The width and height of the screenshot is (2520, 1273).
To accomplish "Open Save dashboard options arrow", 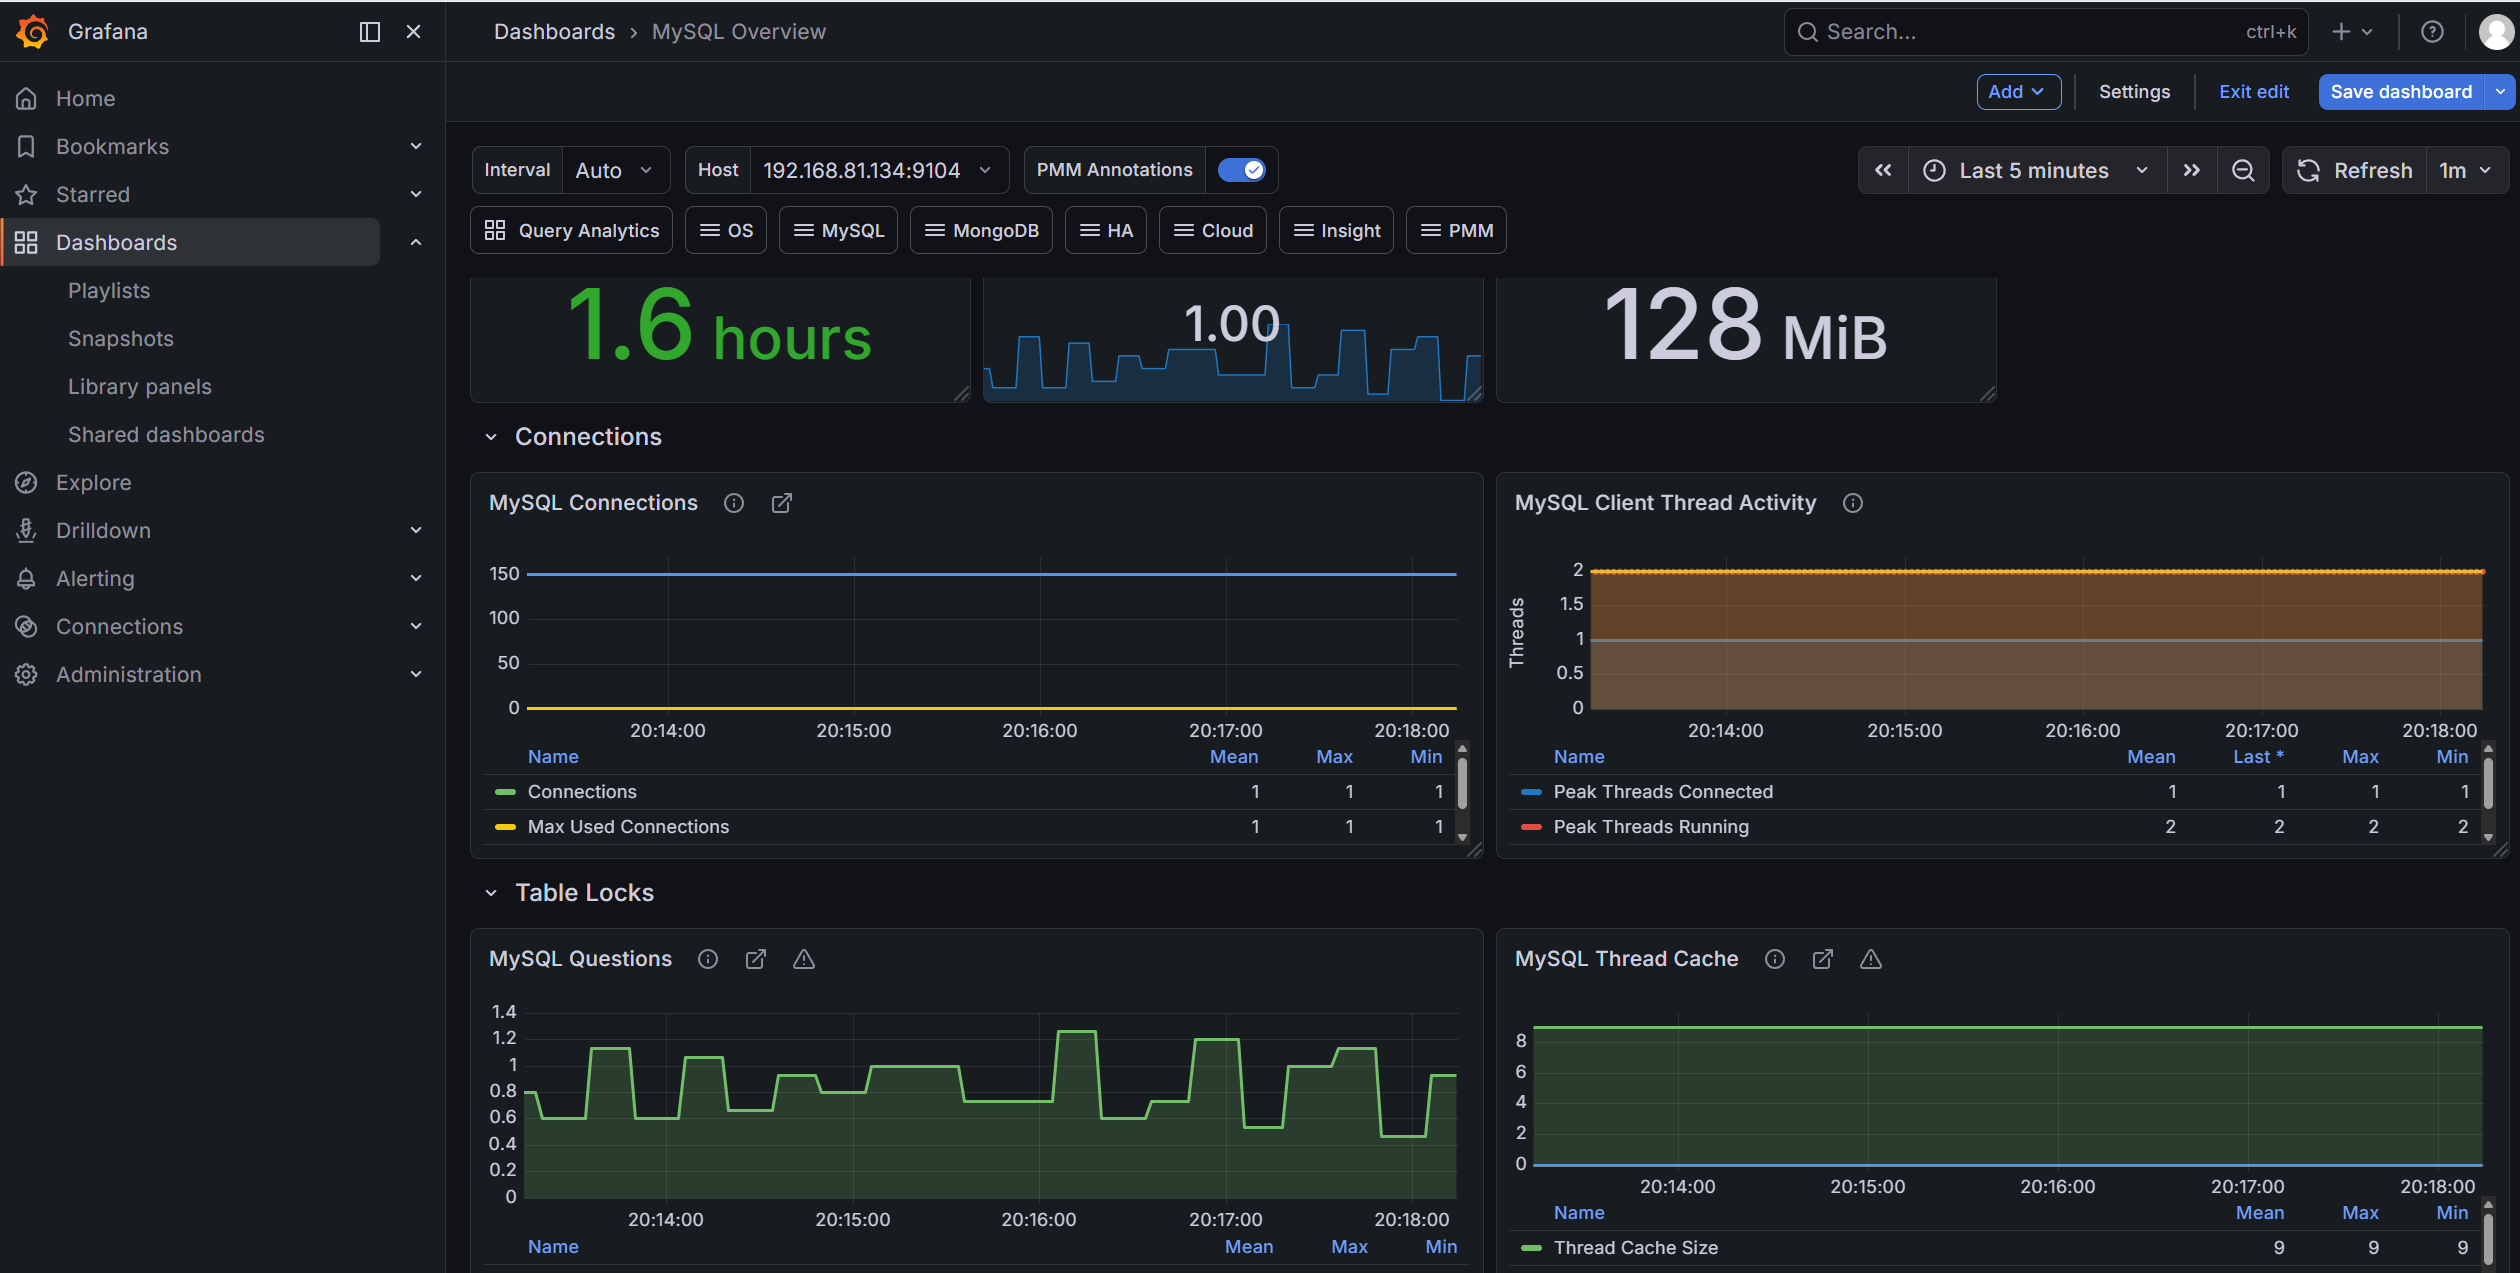I will (x=2501, y=91).
